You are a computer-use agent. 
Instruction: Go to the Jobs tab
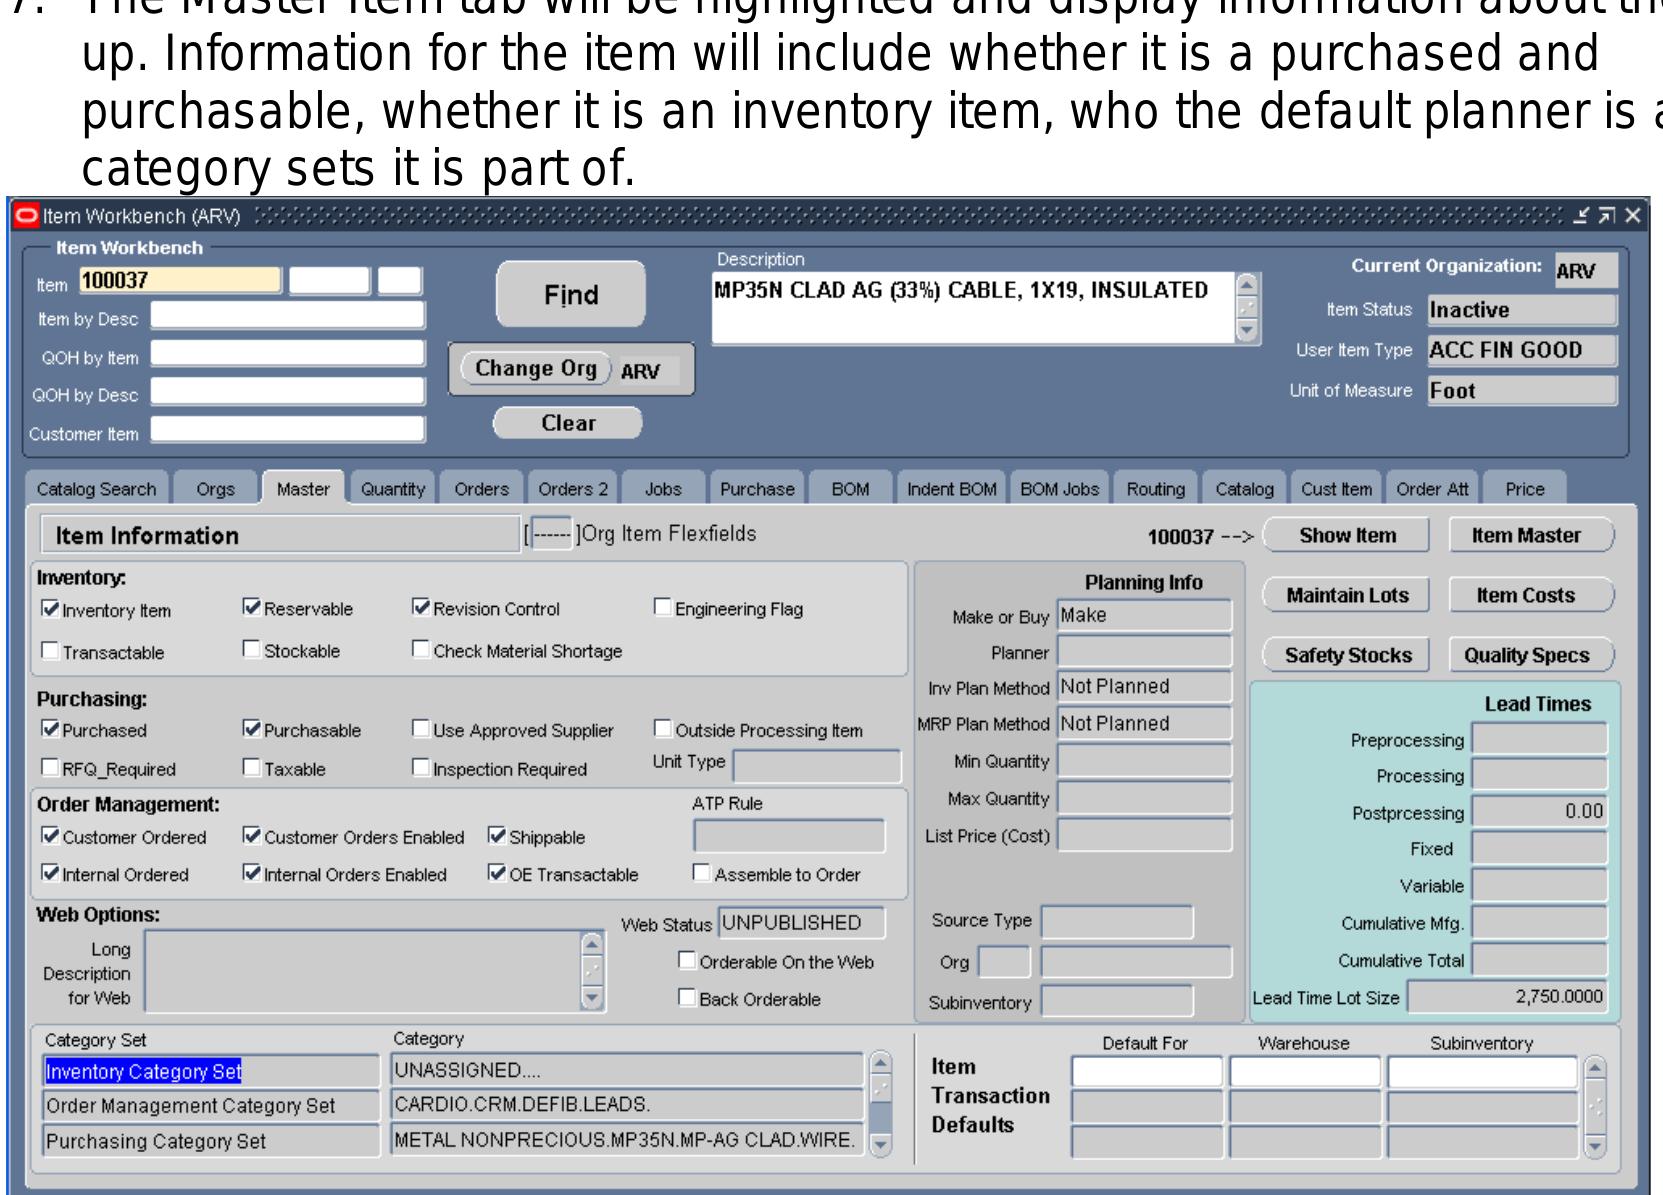pyautogui.click(x=663, y=489)
